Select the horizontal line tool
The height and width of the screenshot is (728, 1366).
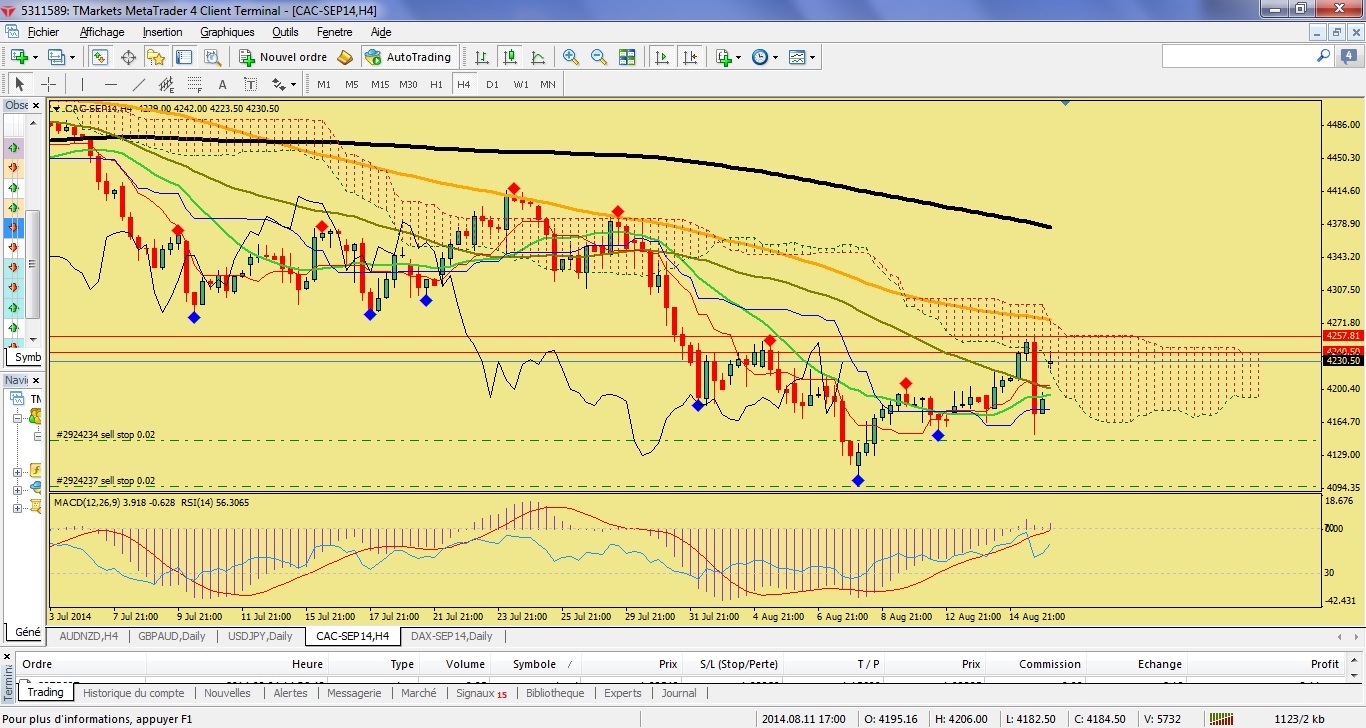(x=110, y=84)
